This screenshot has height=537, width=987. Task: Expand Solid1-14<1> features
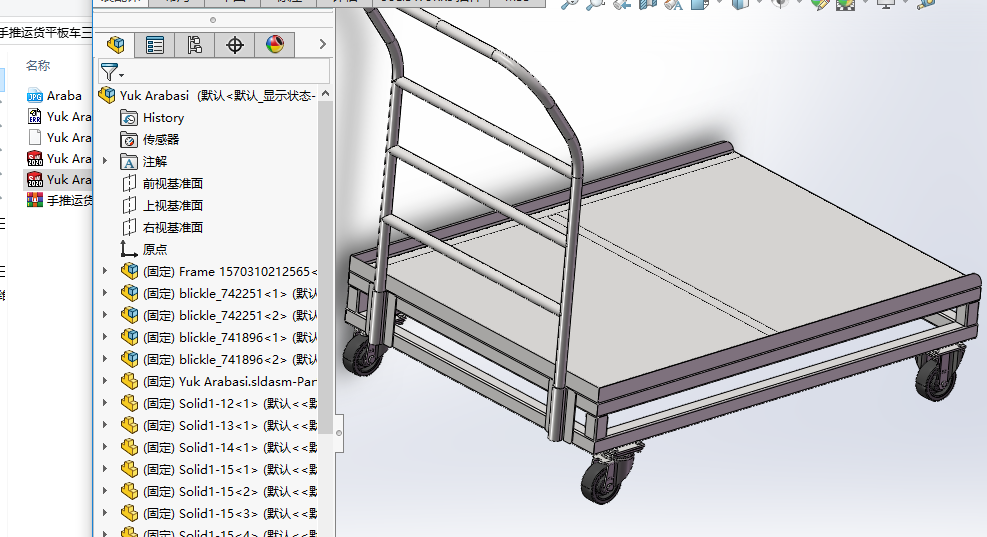(105, 447)
